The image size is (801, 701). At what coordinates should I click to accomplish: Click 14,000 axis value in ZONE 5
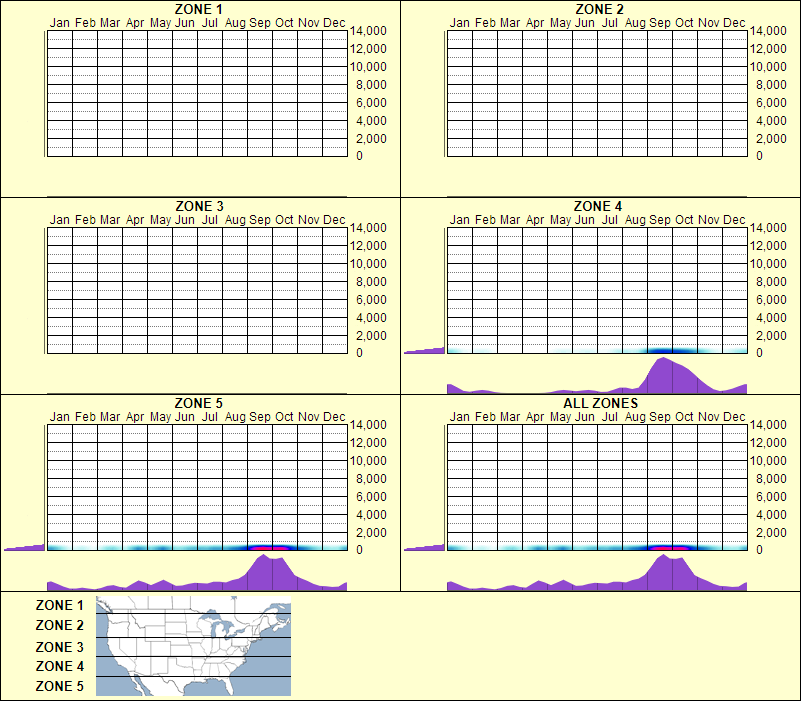(x=368, y=425)
